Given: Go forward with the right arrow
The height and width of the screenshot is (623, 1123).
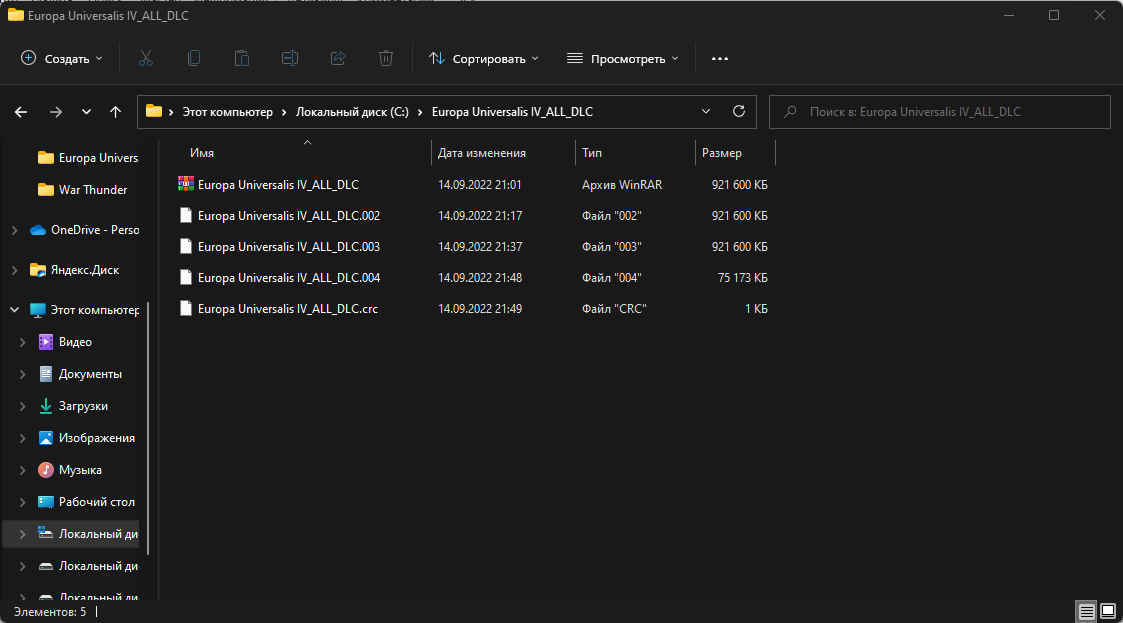Looking at the screenshot, I should point(55,112).
